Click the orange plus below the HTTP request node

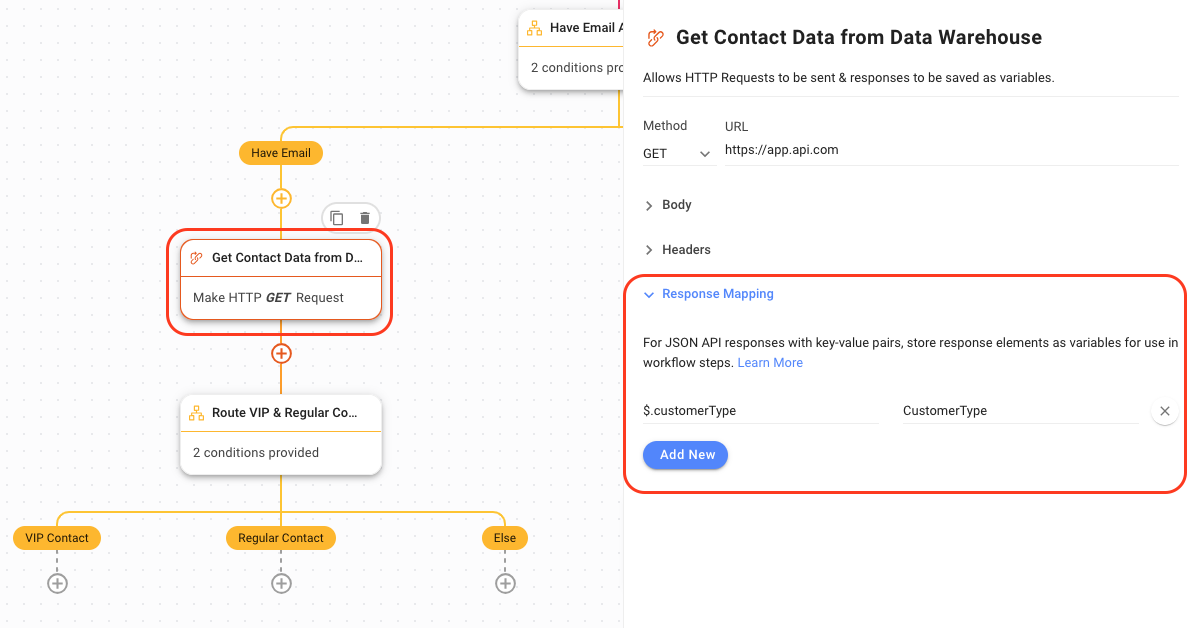[281, 353]
